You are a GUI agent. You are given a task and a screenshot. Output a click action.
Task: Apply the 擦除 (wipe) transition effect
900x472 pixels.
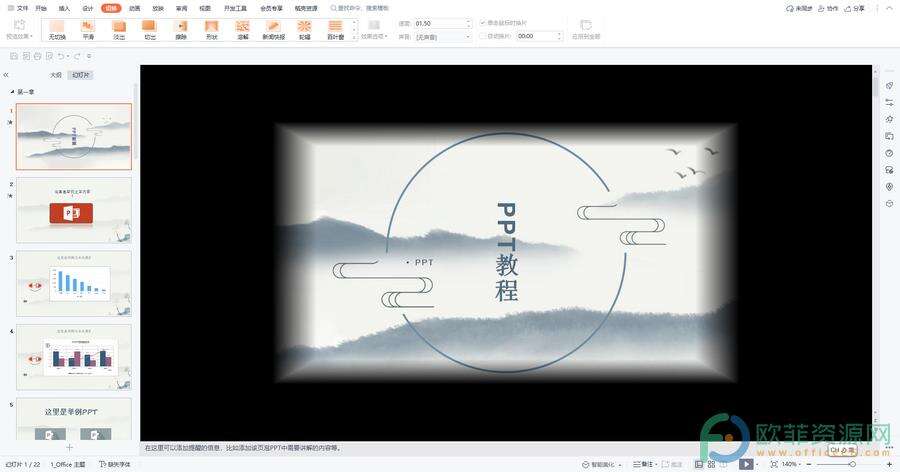click(x=181, y=29)
